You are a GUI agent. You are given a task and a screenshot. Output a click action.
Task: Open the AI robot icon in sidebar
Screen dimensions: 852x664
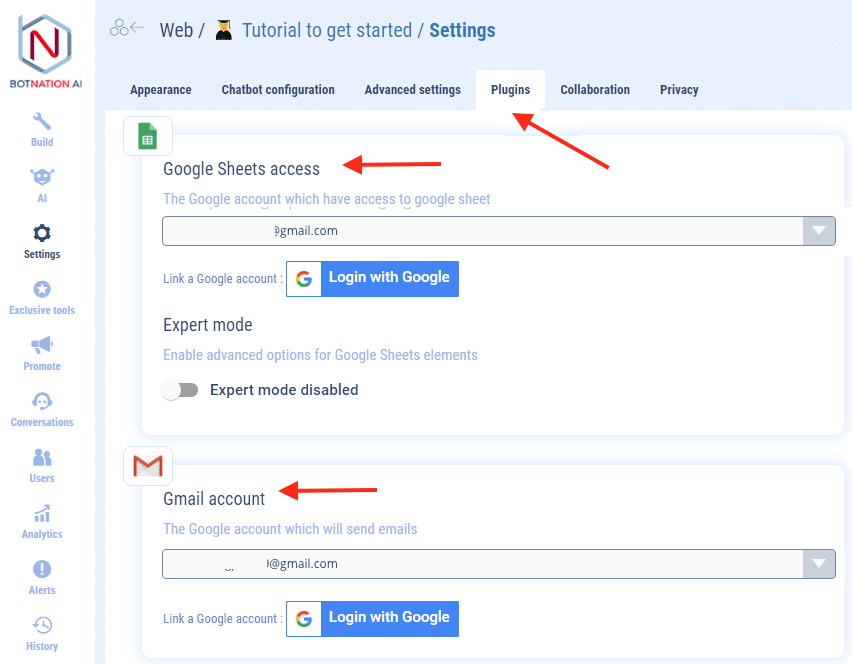click(x=42, y=178)
